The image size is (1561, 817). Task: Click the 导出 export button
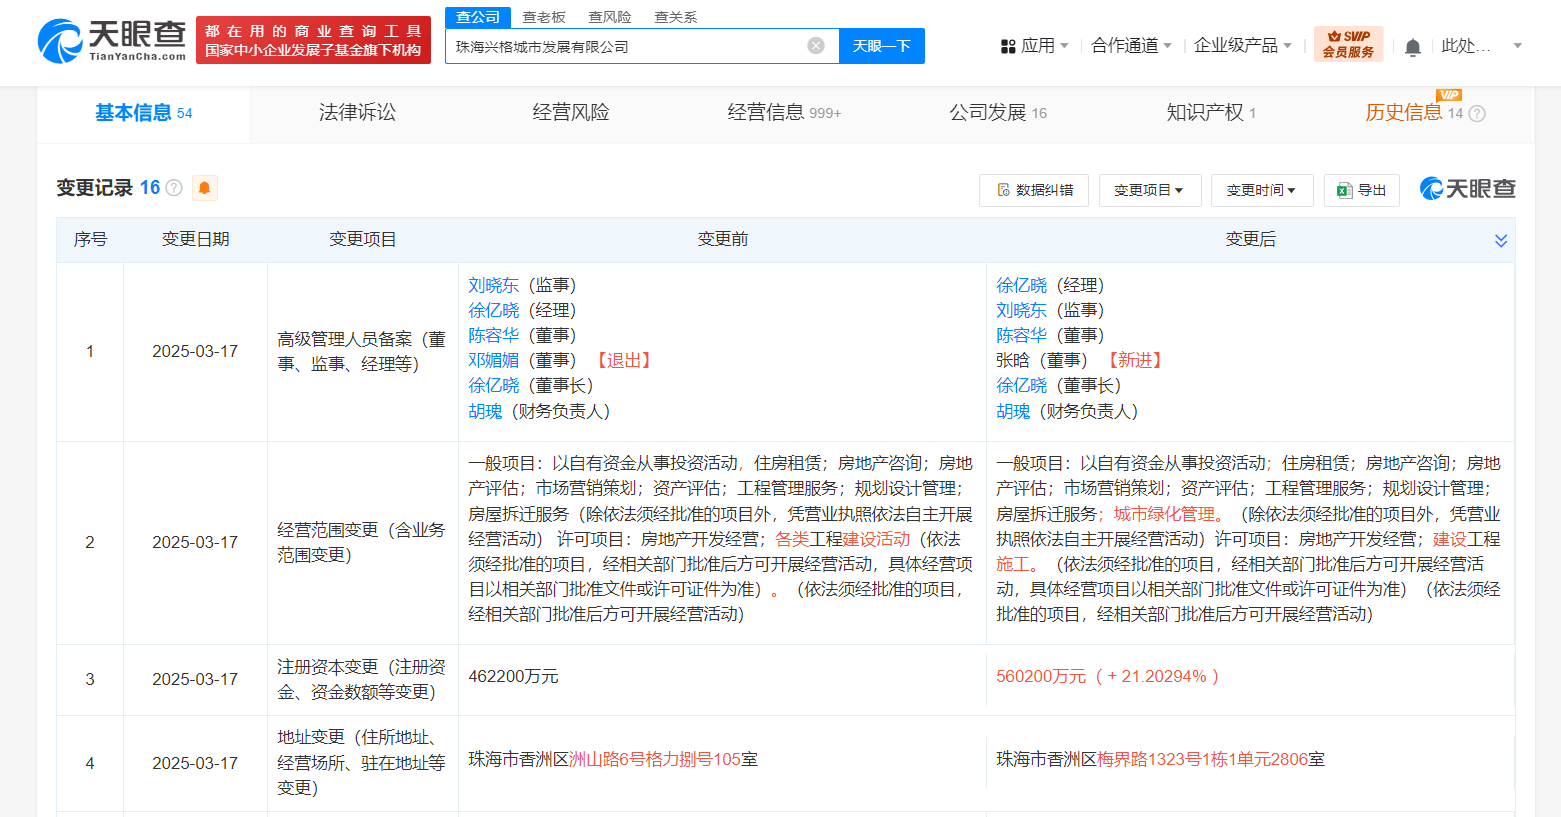click(1361, 190)
